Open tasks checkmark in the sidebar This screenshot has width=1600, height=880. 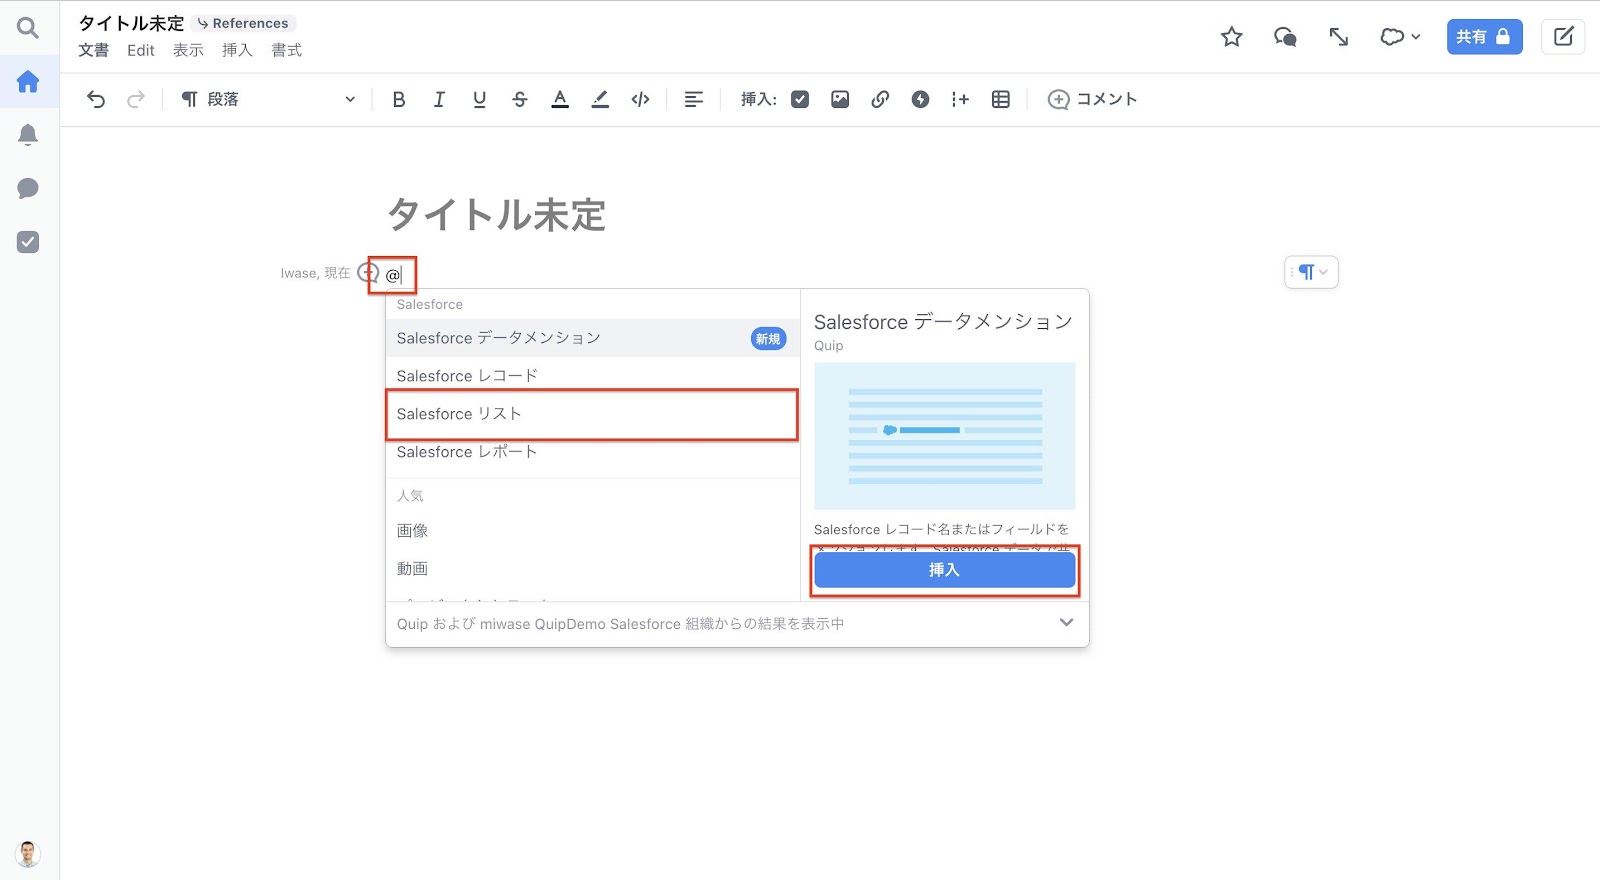[x=28, y=242]
